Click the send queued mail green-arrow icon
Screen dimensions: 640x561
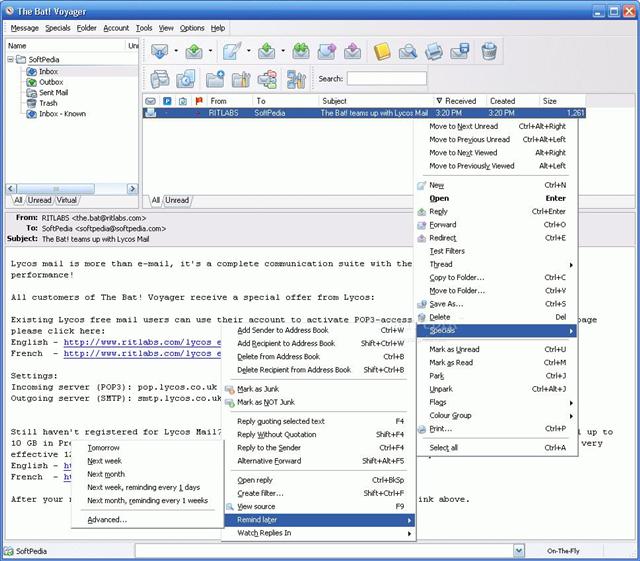point(194,51)
